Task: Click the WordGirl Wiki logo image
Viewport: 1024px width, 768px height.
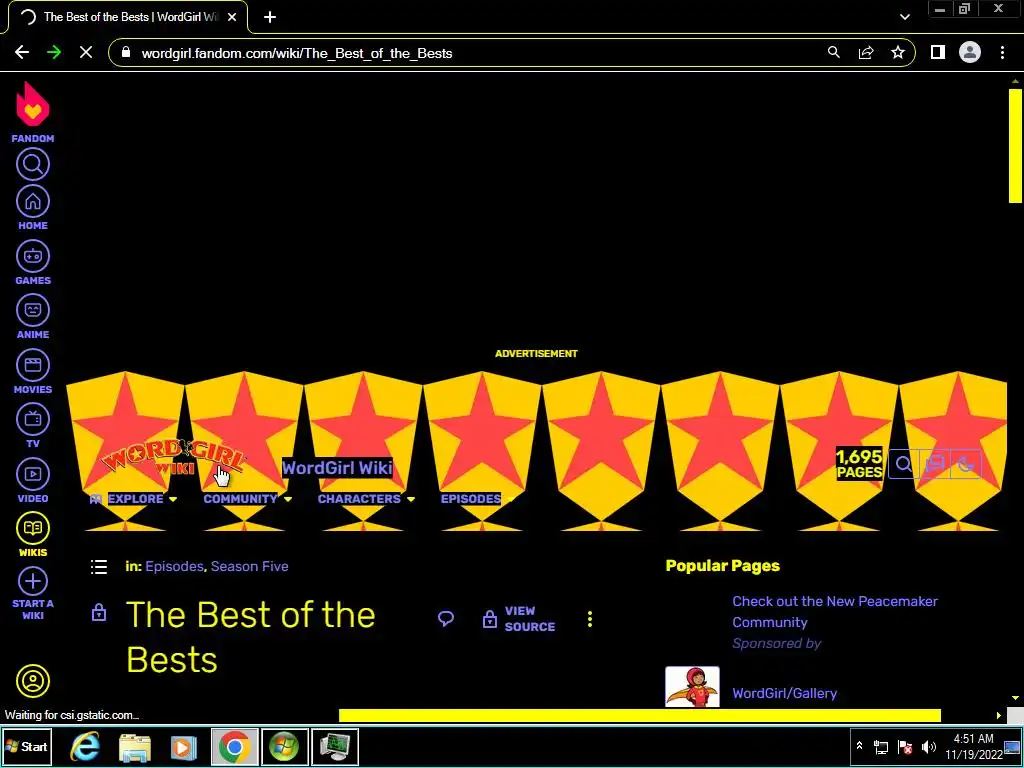Action: (x=172, y=457)
